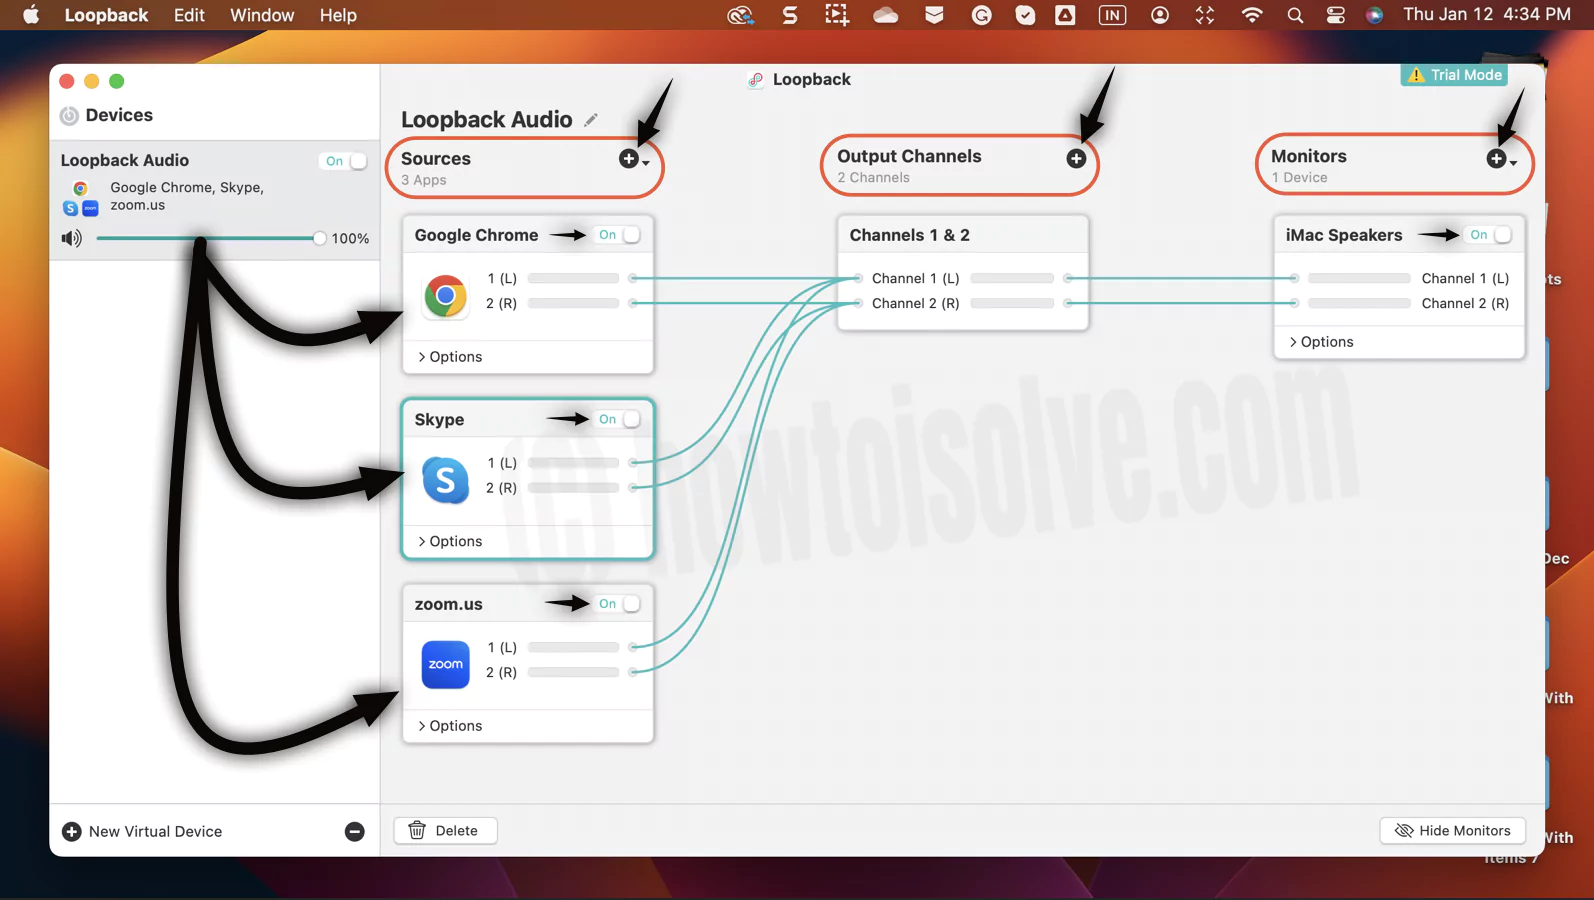Open Spotlight search in menu bar
This screenshot has height=900, width=1594.
click(x=1295, y=15)
